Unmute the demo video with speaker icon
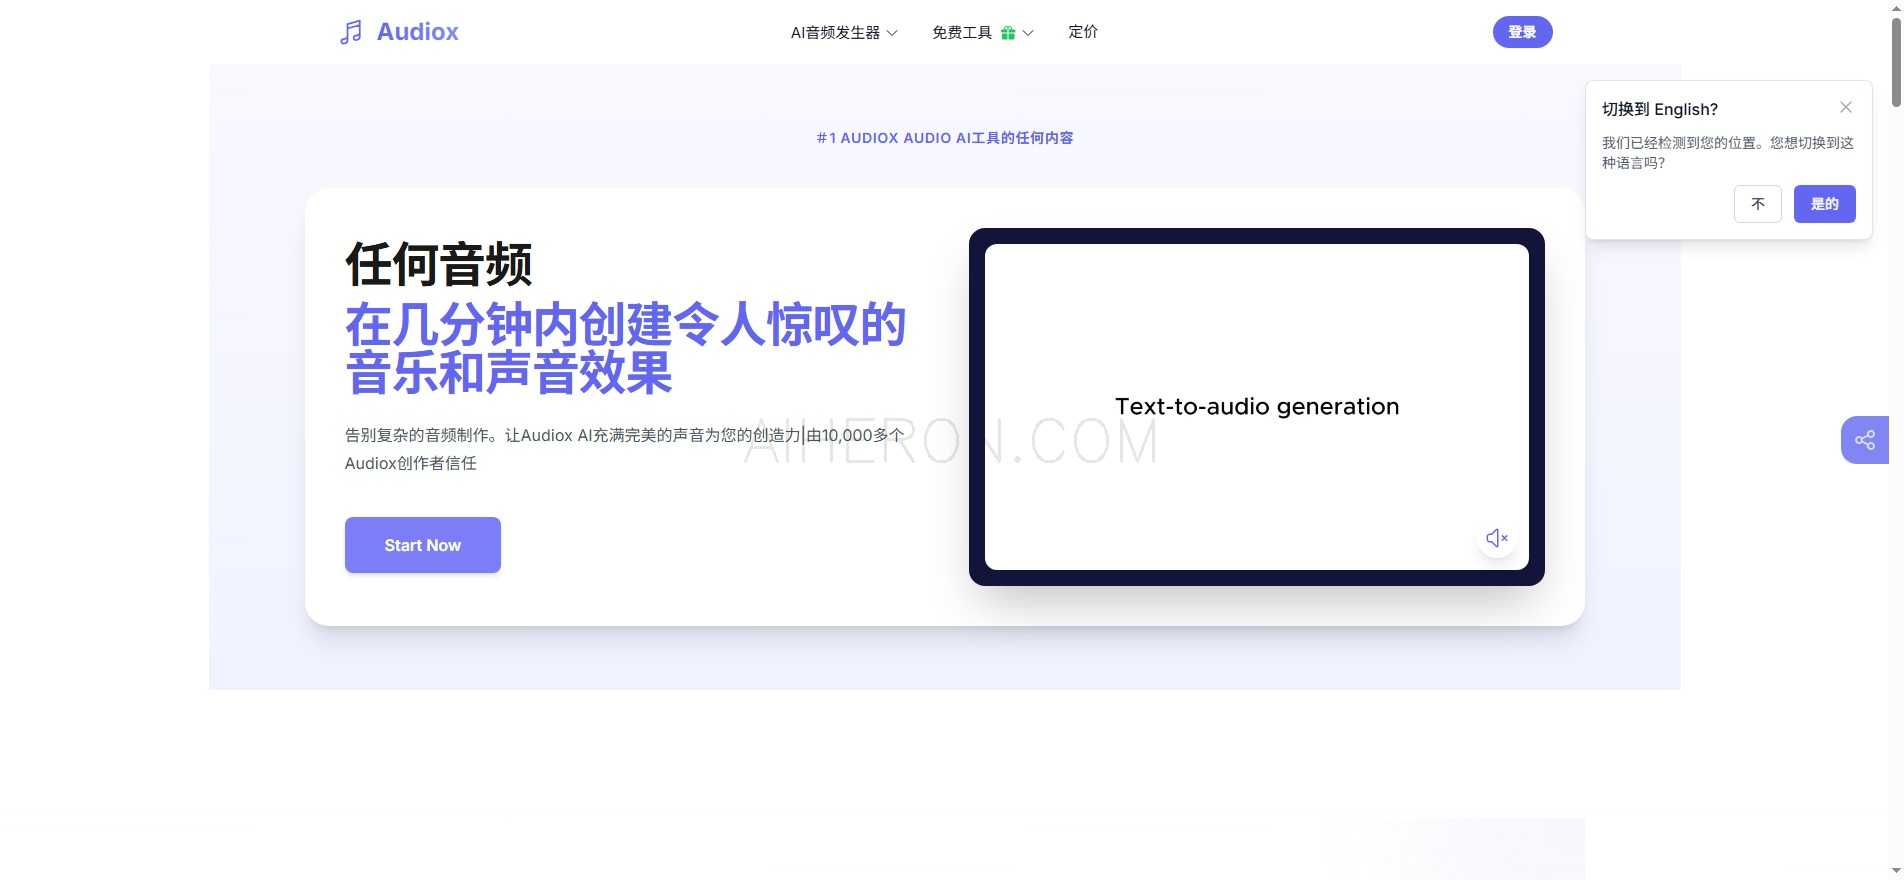 (x=1496, y=538)
